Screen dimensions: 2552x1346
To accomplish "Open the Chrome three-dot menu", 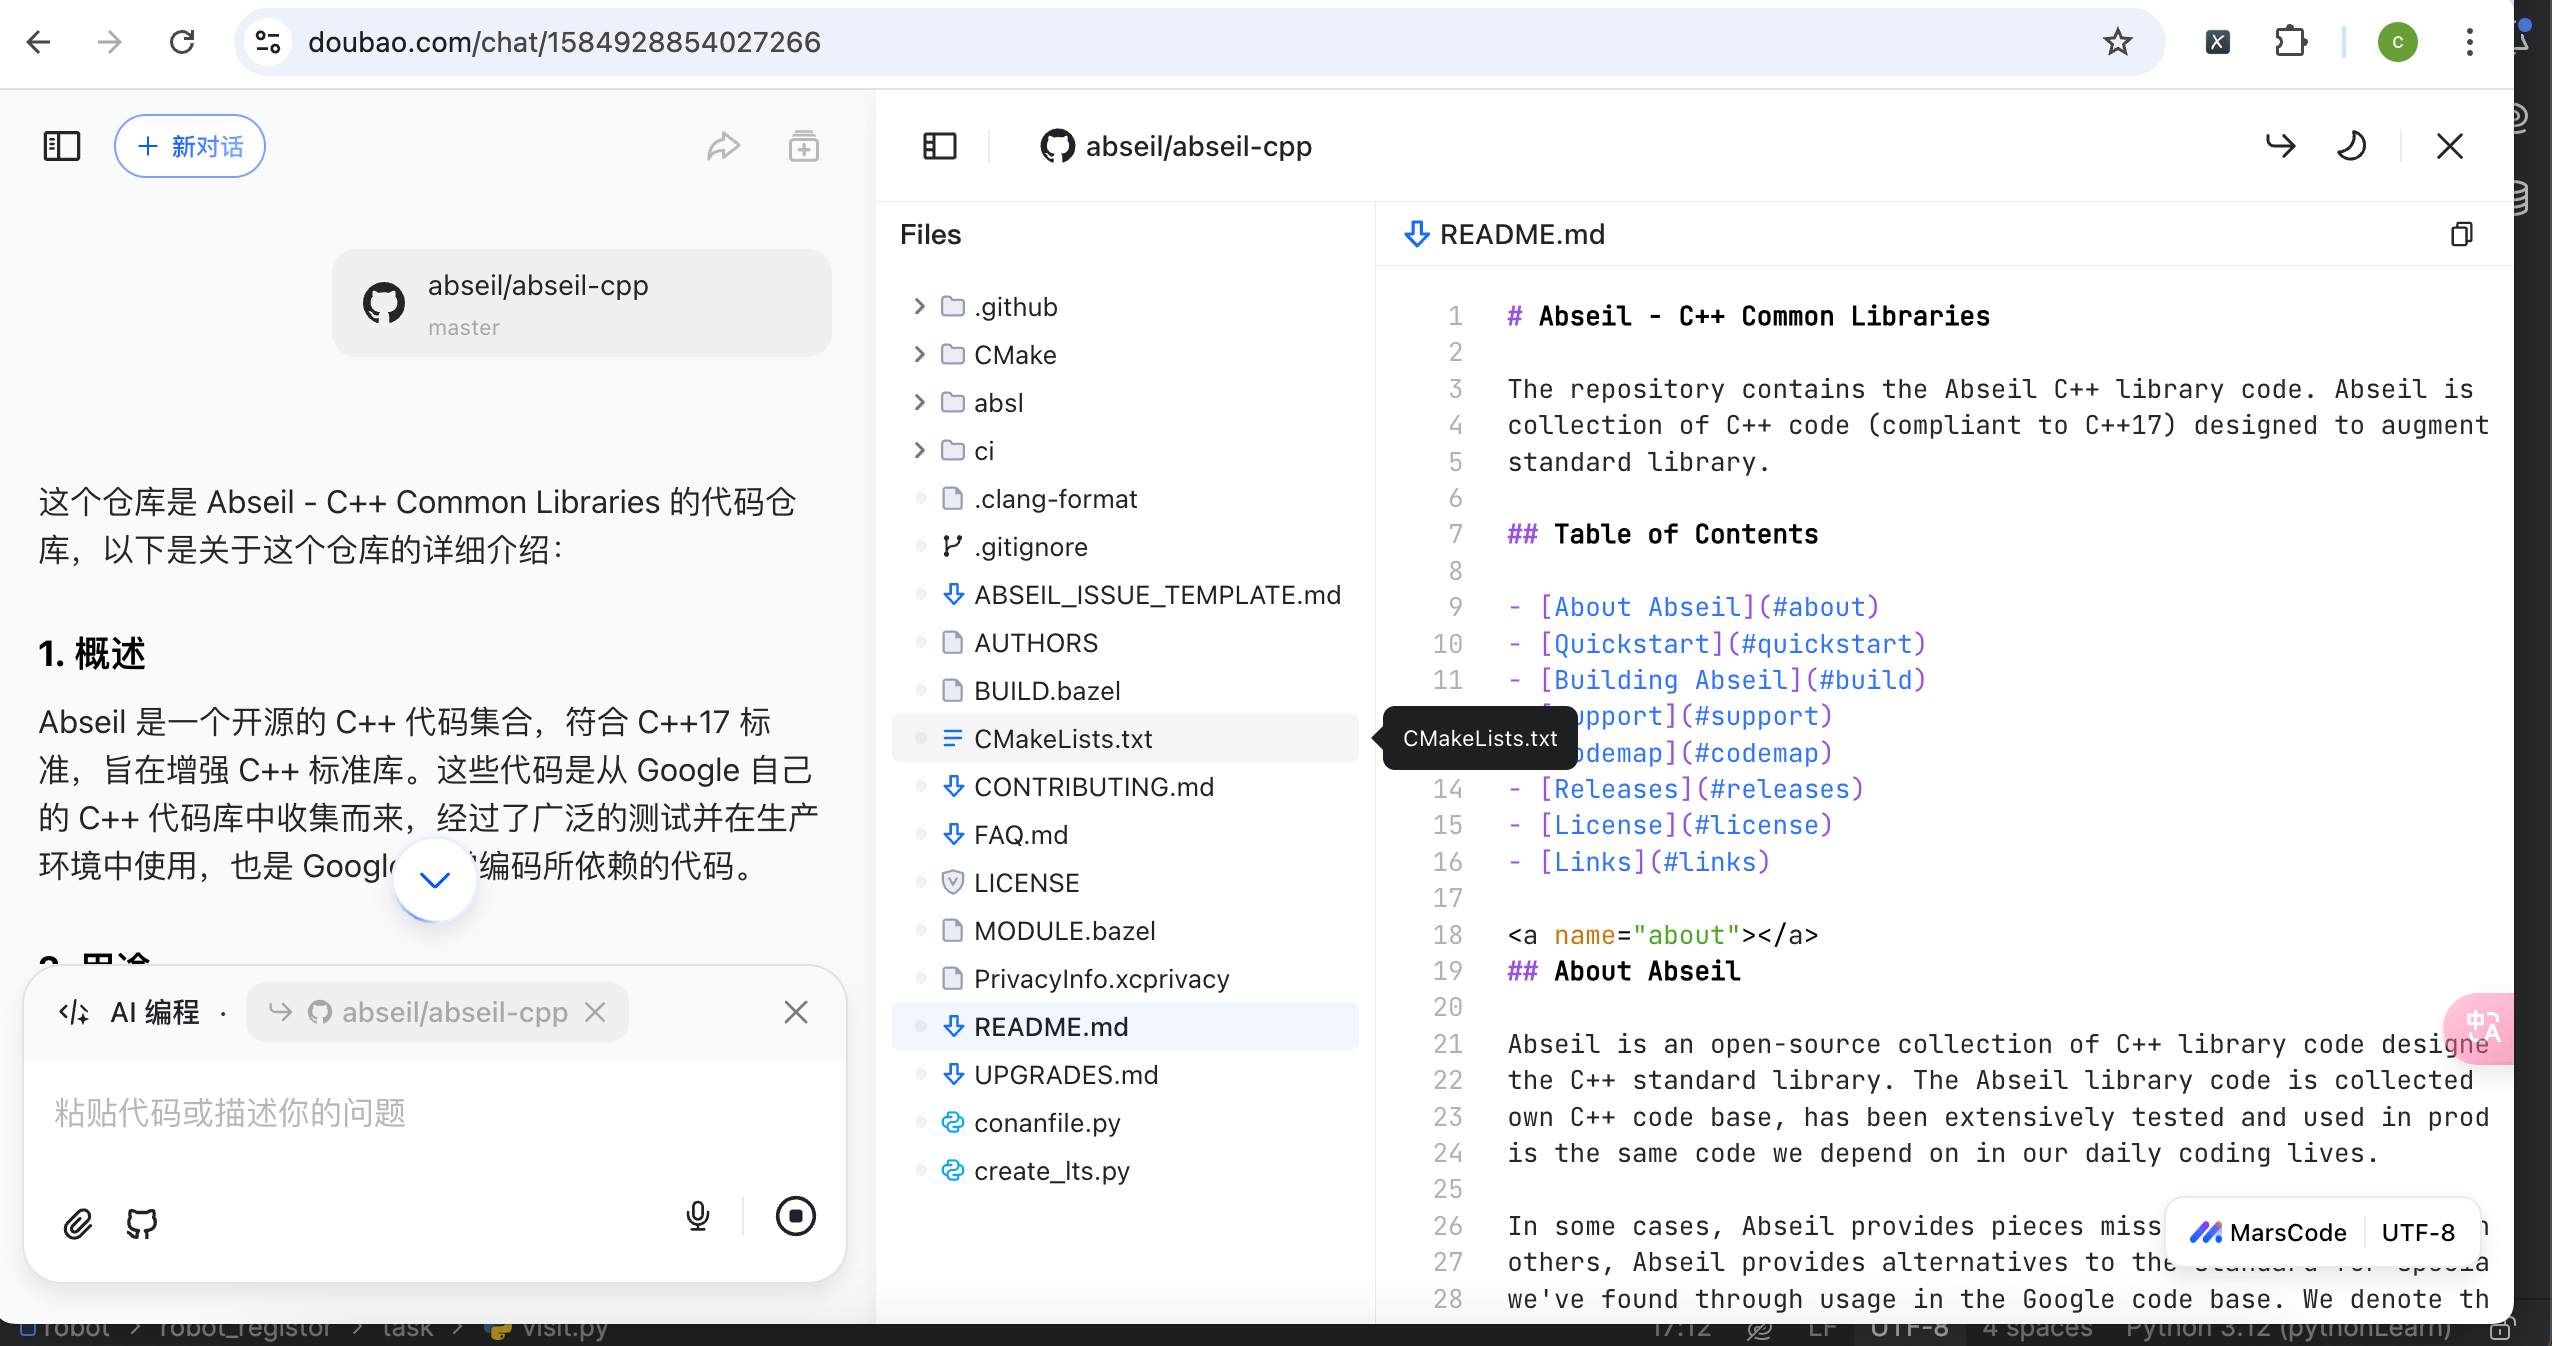I will pyautogui.click(x=2469, y=42).
